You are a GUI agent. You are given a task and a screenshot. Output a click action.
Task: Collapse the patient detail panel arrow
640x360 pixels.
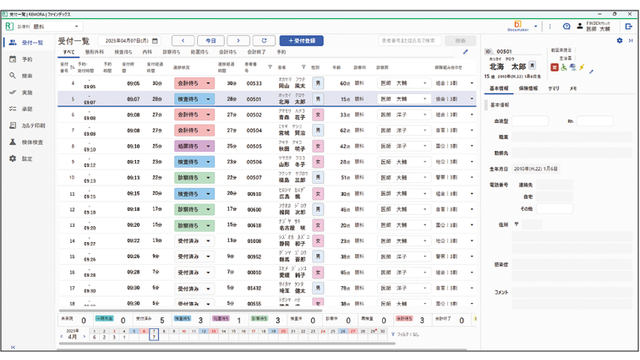(631, 40)
